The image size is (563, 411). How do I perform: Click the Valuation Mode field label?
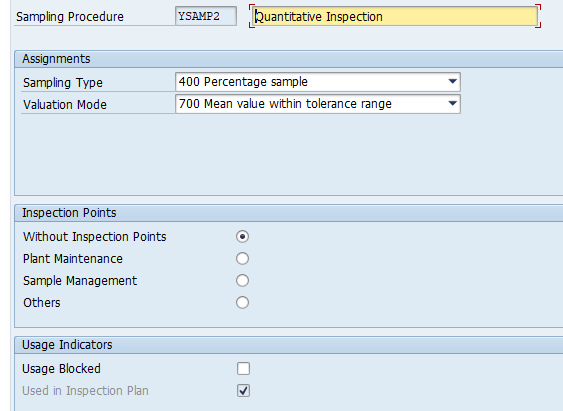pyautogui.click(x=65, y=104)
